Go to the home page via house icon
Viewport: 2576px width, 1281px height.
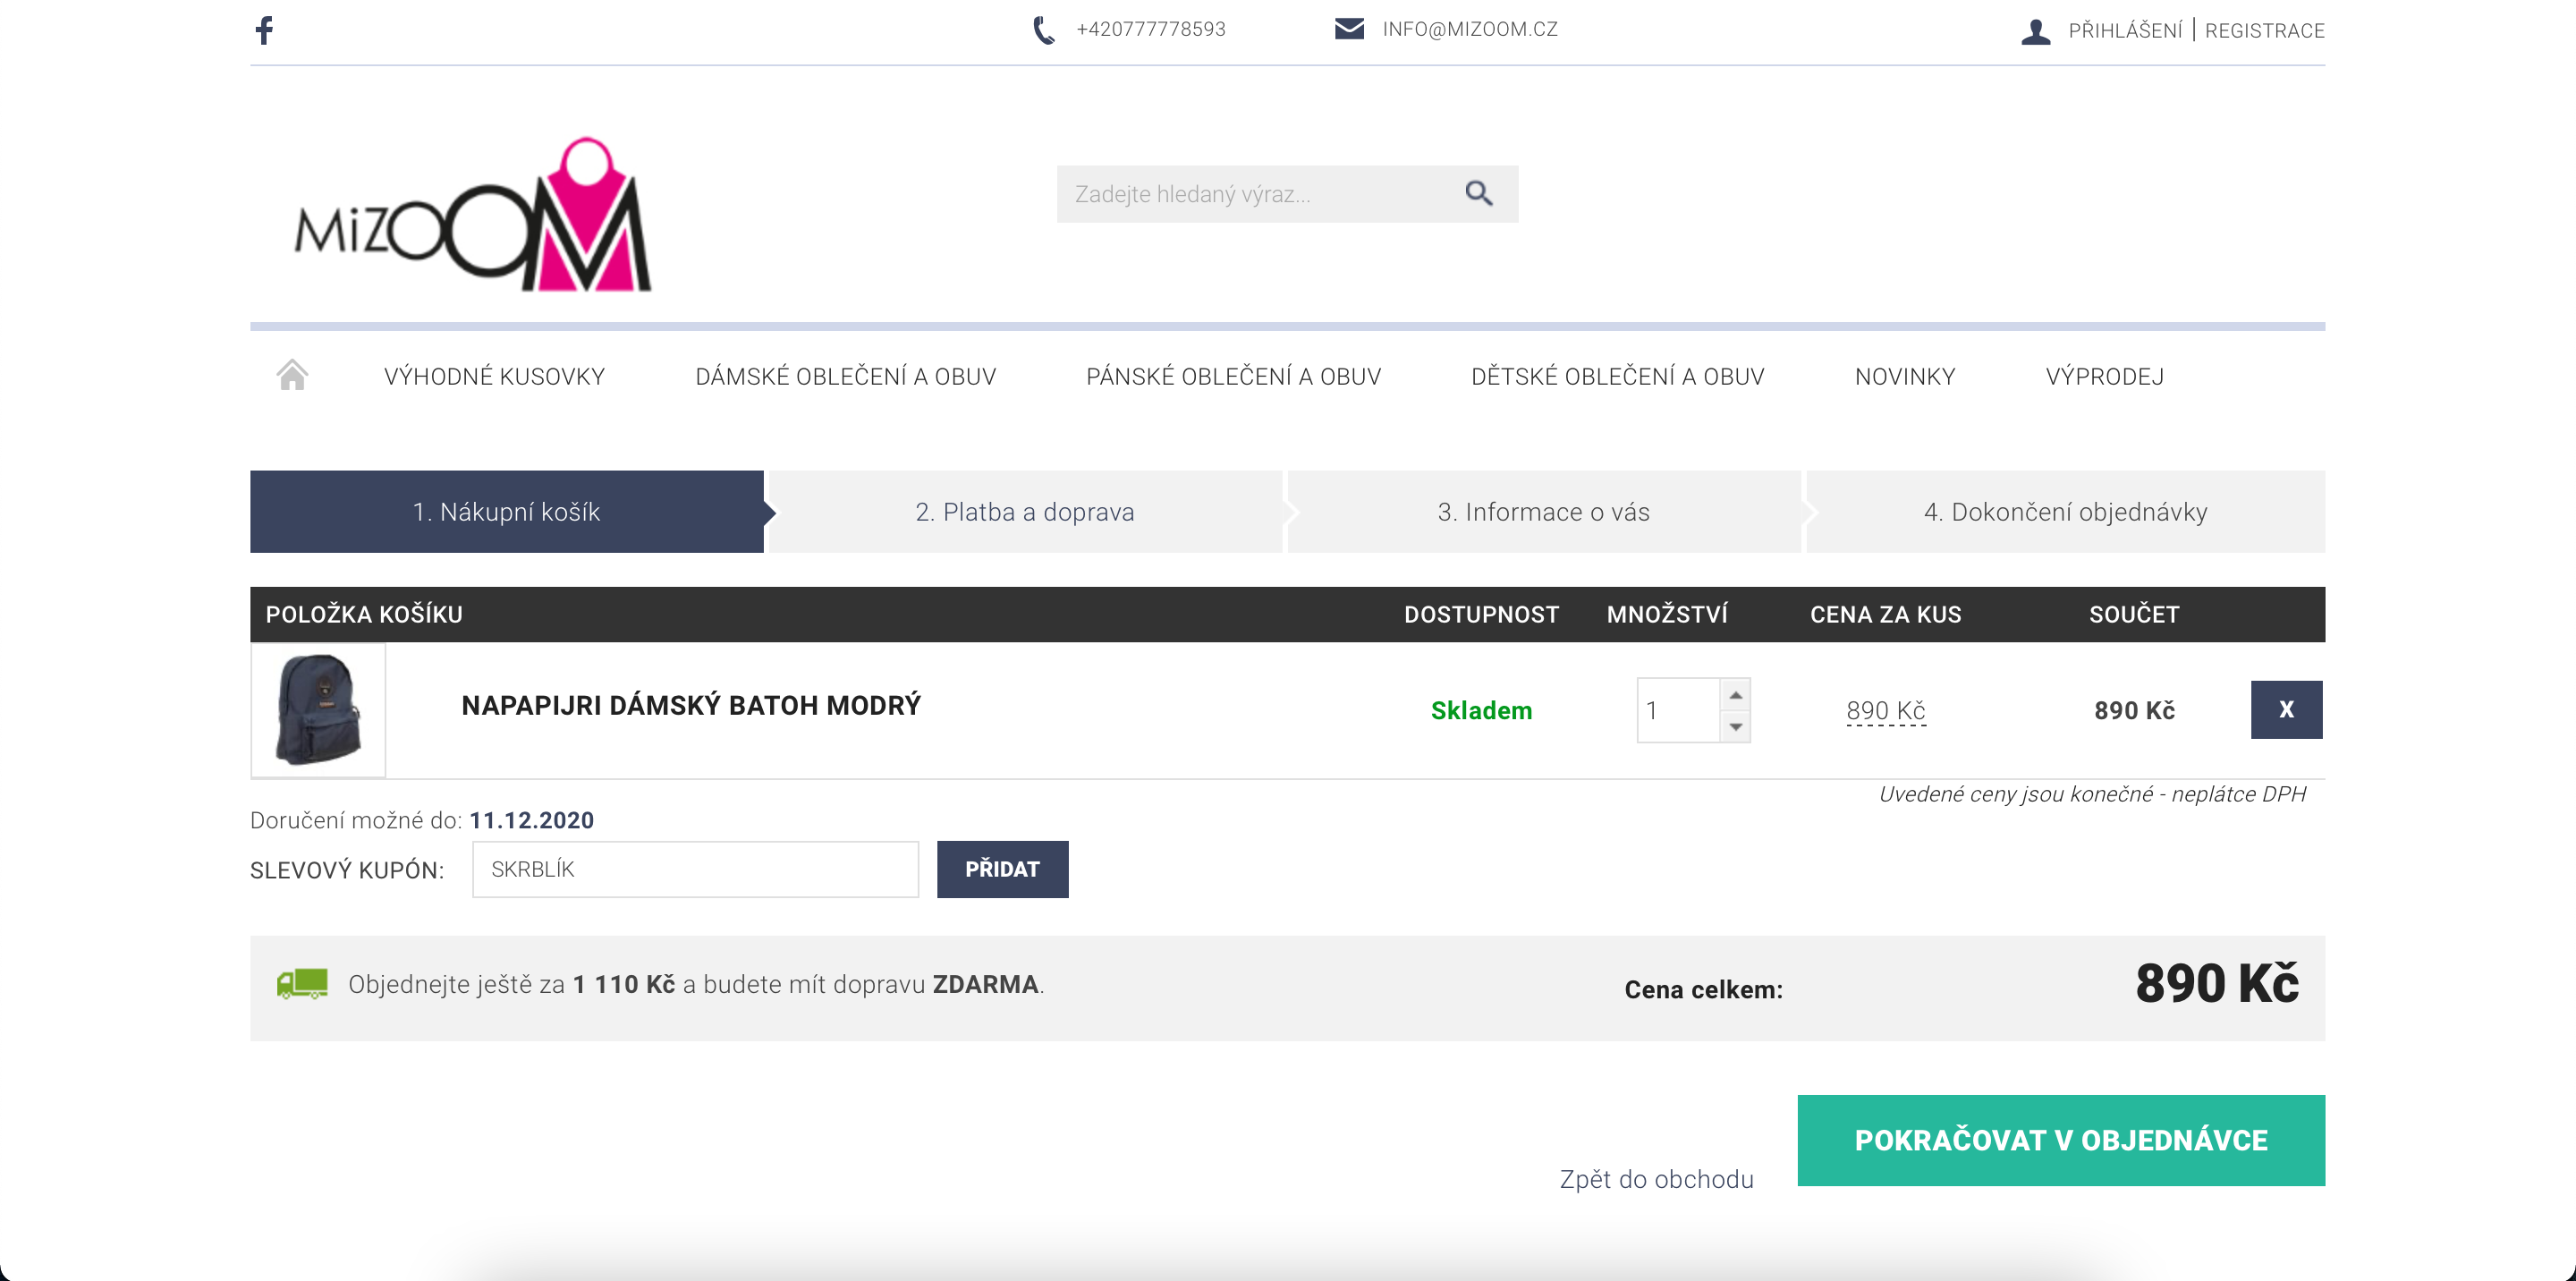(x=292, y=375)
